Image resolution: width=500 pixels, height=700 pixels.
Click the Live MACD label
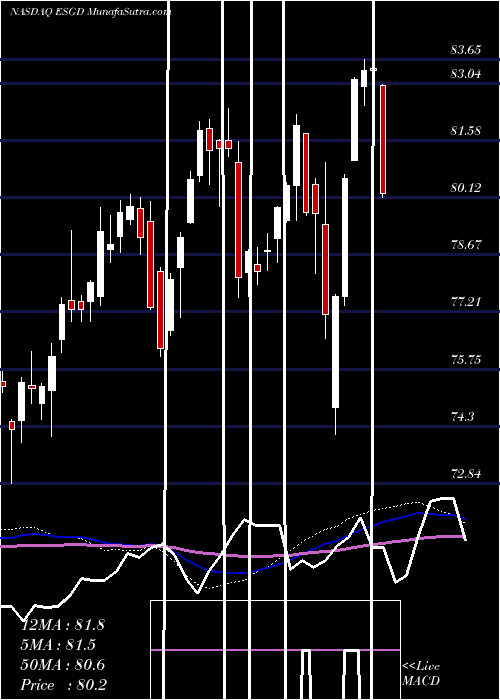(421, 674)
